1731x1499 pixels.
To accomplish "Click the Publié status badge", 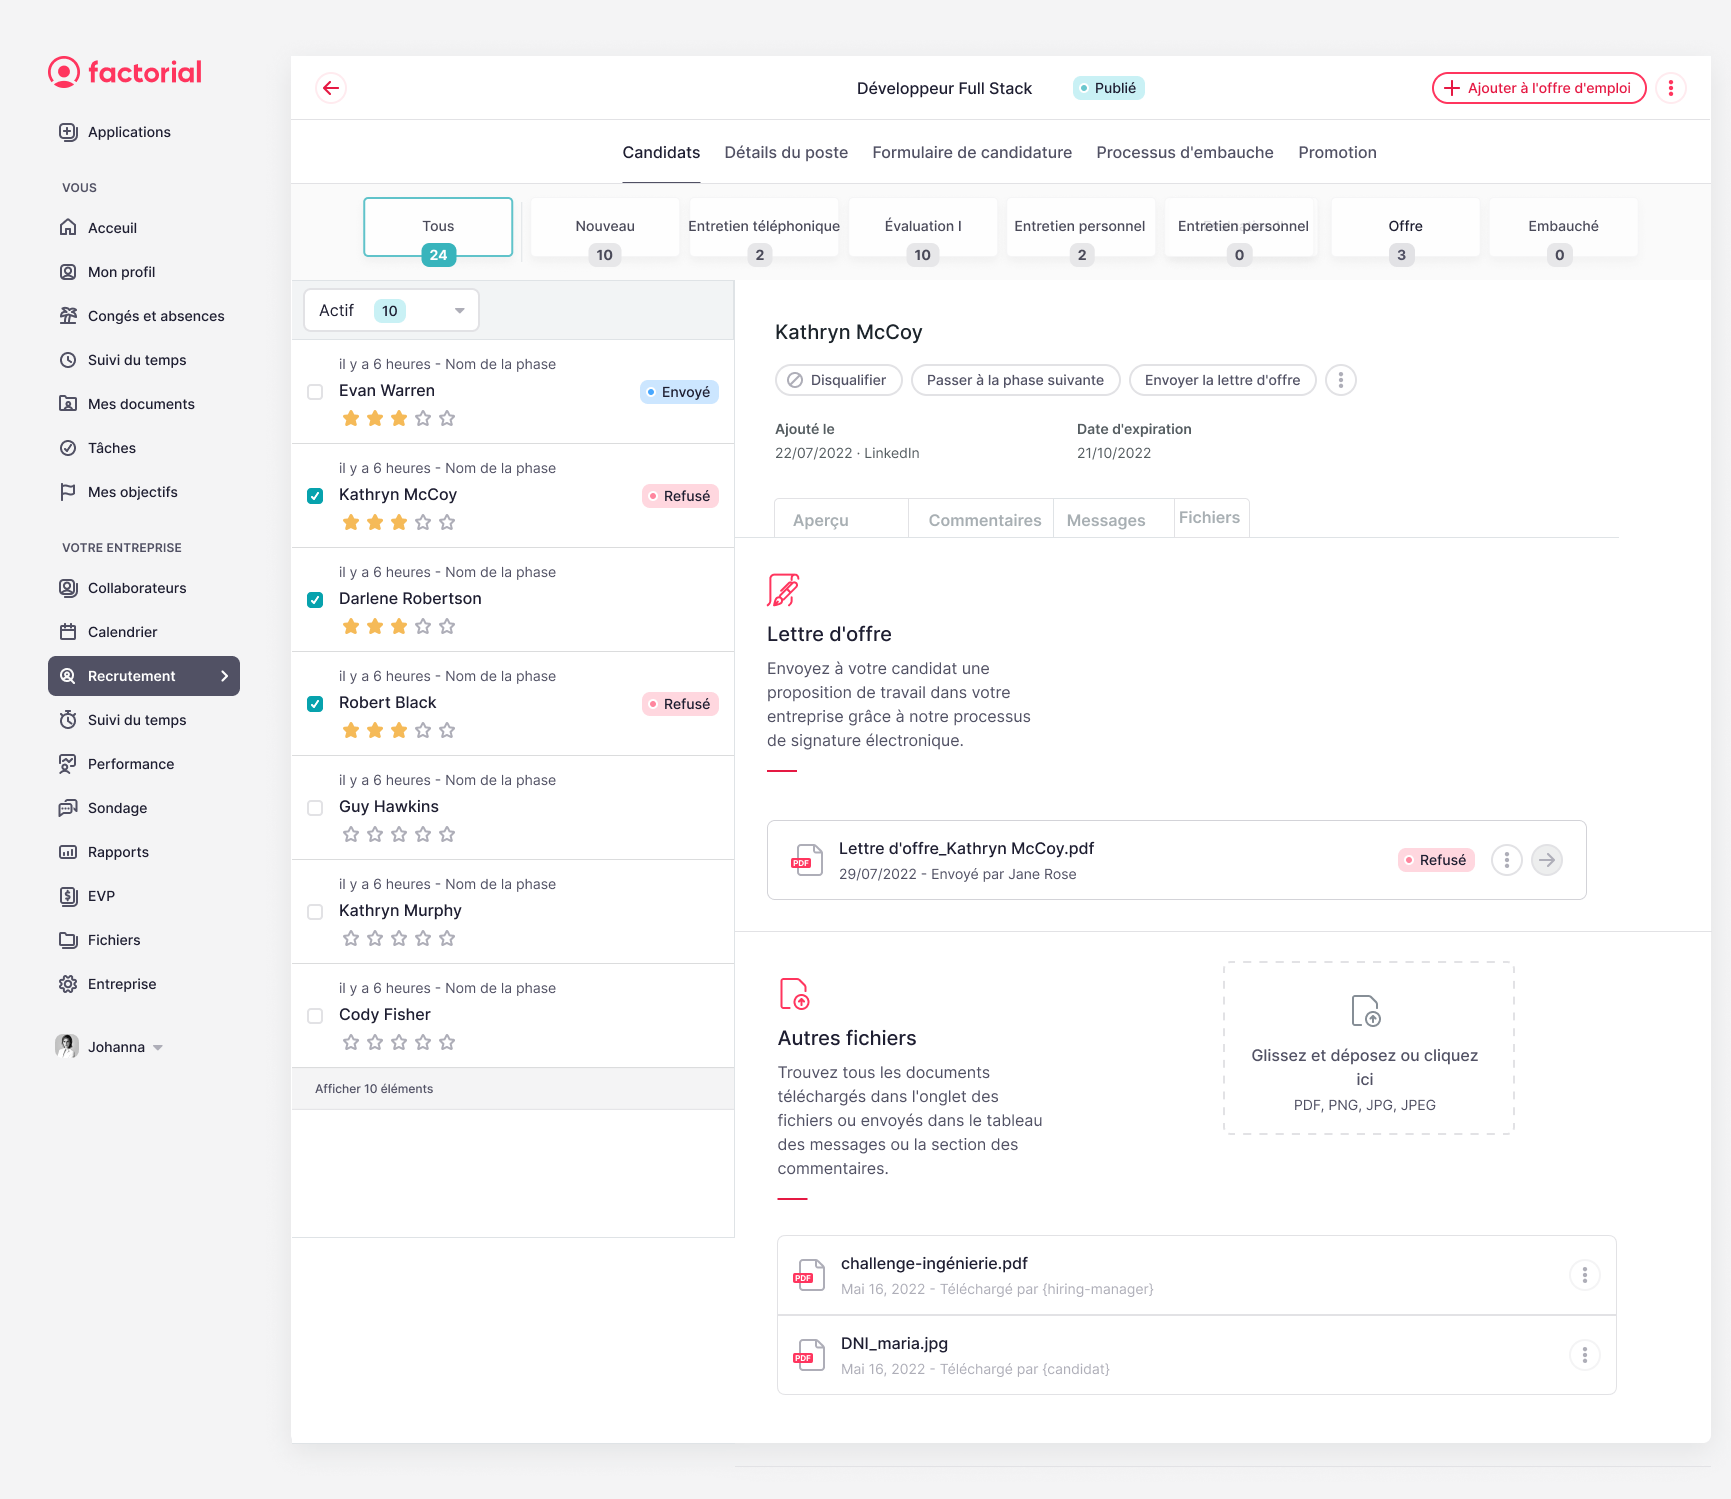I will 1109,88.
